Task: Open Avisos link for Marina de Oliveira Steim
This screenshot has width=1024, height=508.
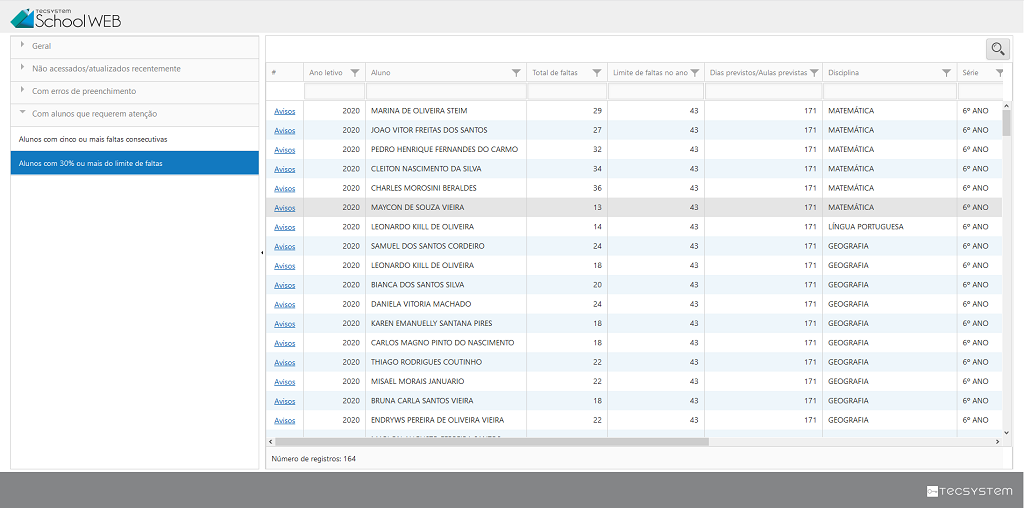Action: pyautogui.click(x=285, y=111)
